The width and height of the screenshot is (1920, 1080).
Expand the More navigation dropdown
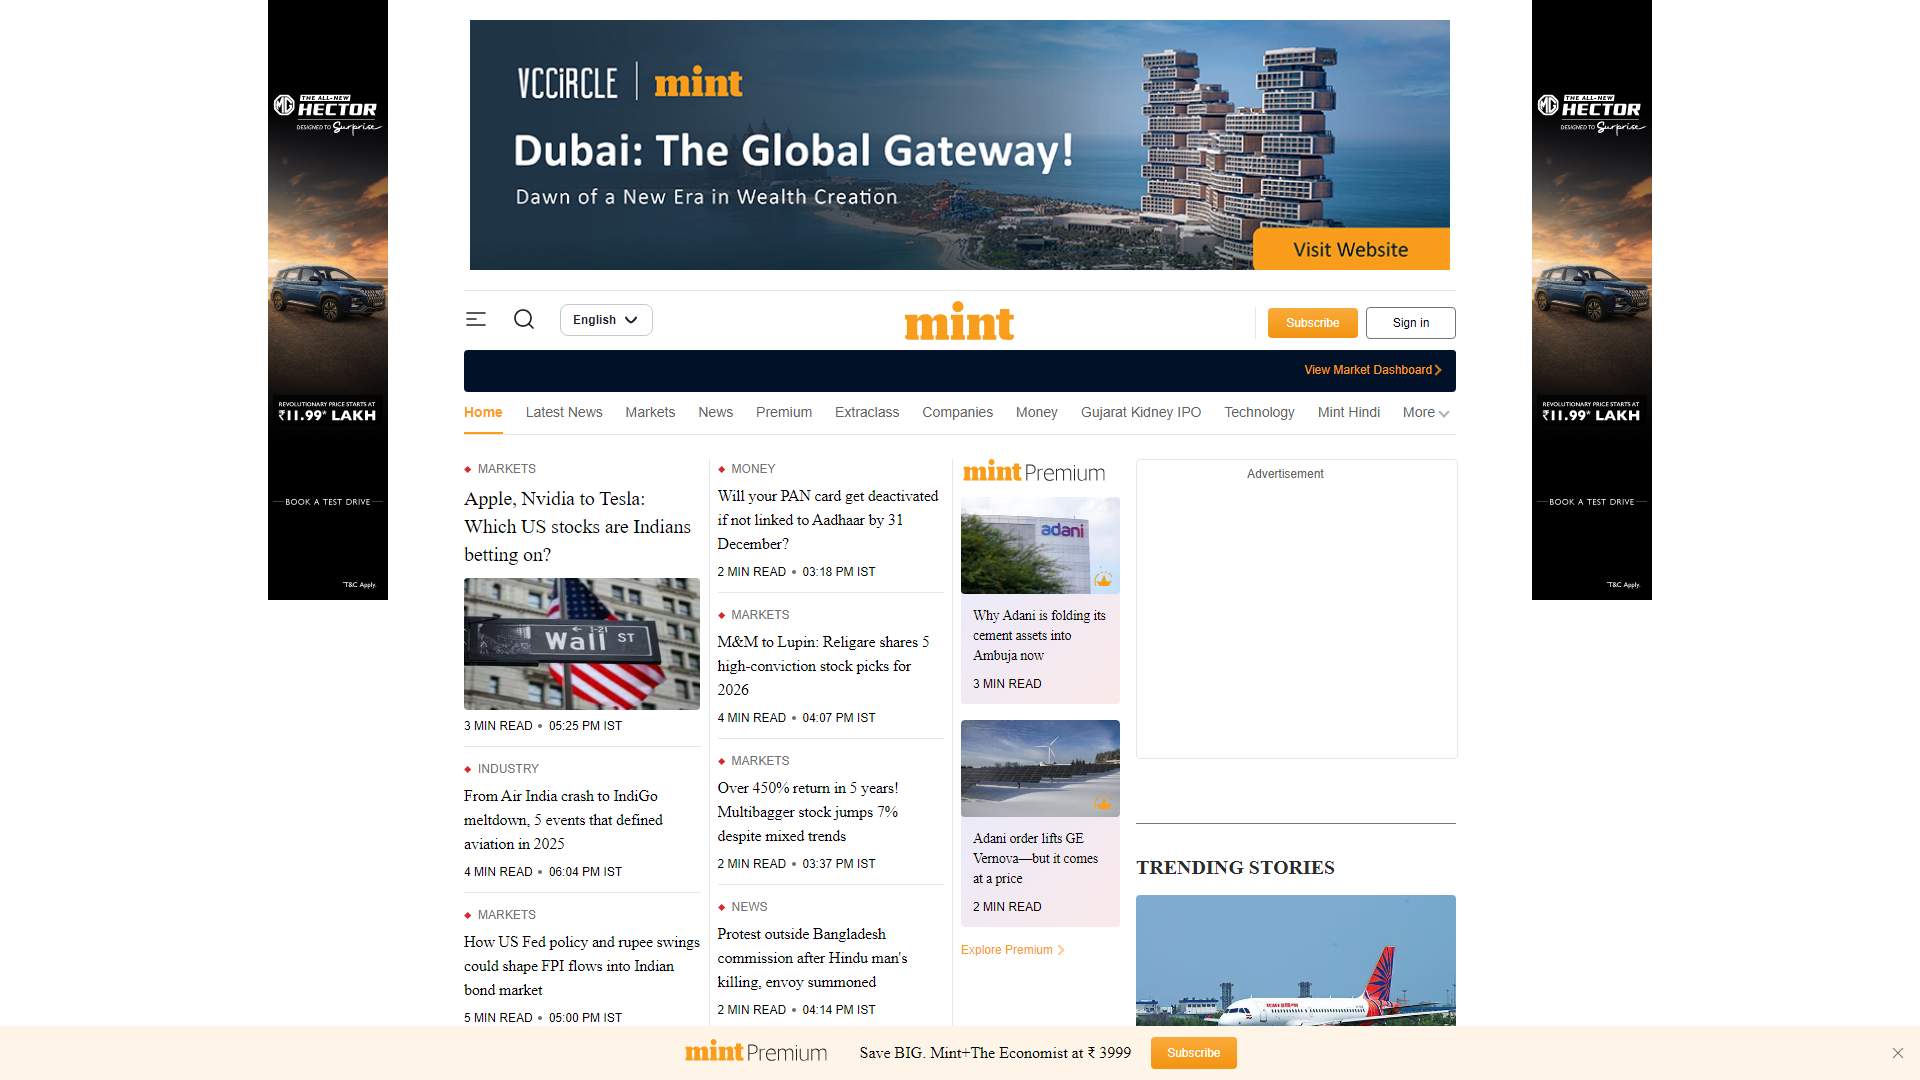[1424, 412]
